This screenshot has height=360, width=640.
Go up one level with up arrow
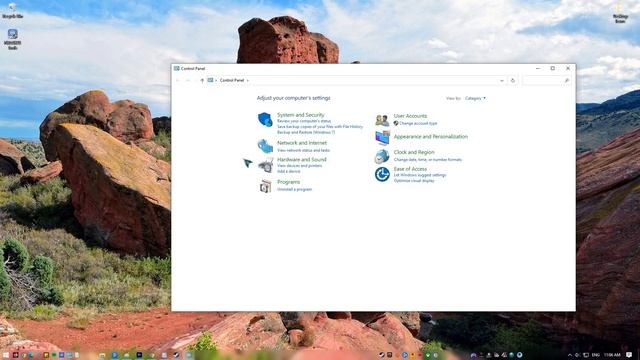point(202,80)
